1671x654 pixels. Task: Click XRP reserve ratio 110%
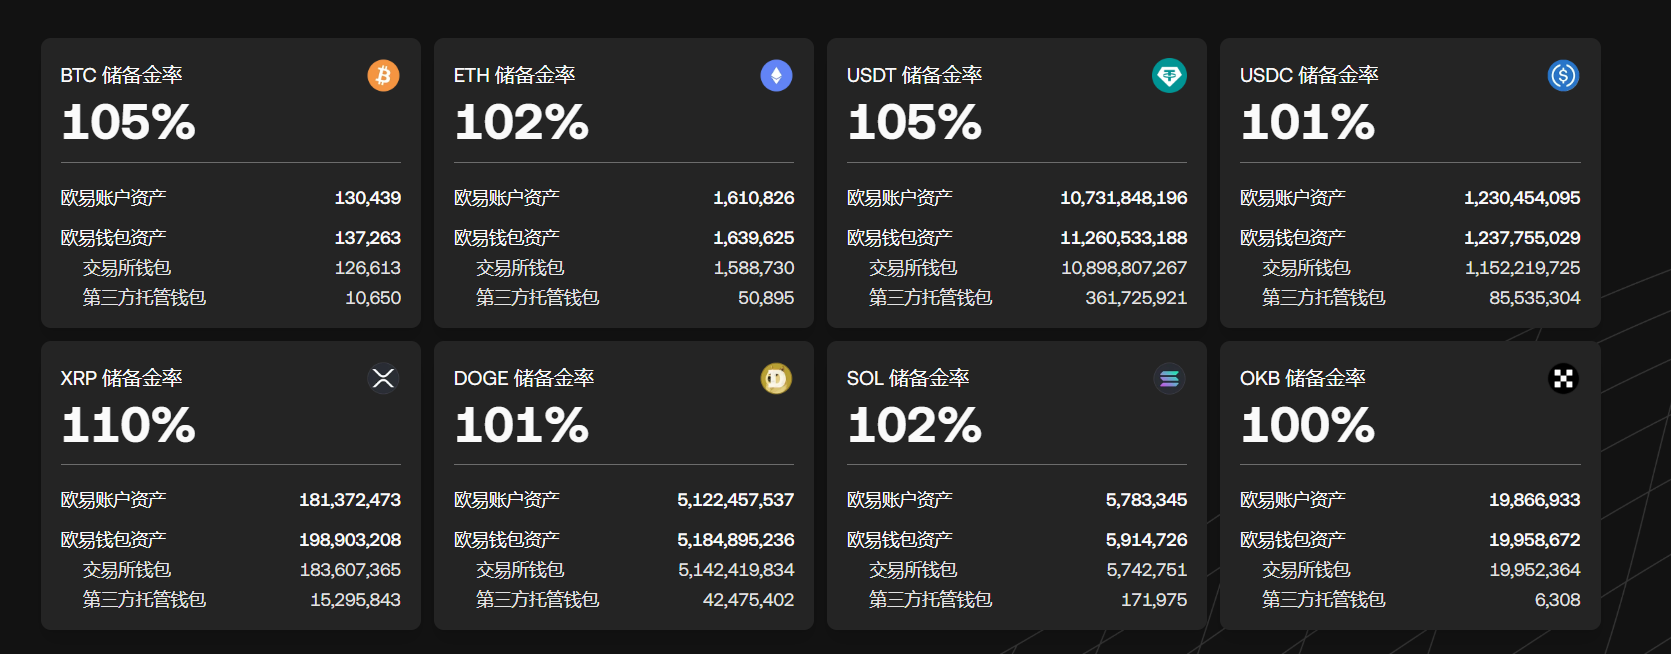[128, 425]
